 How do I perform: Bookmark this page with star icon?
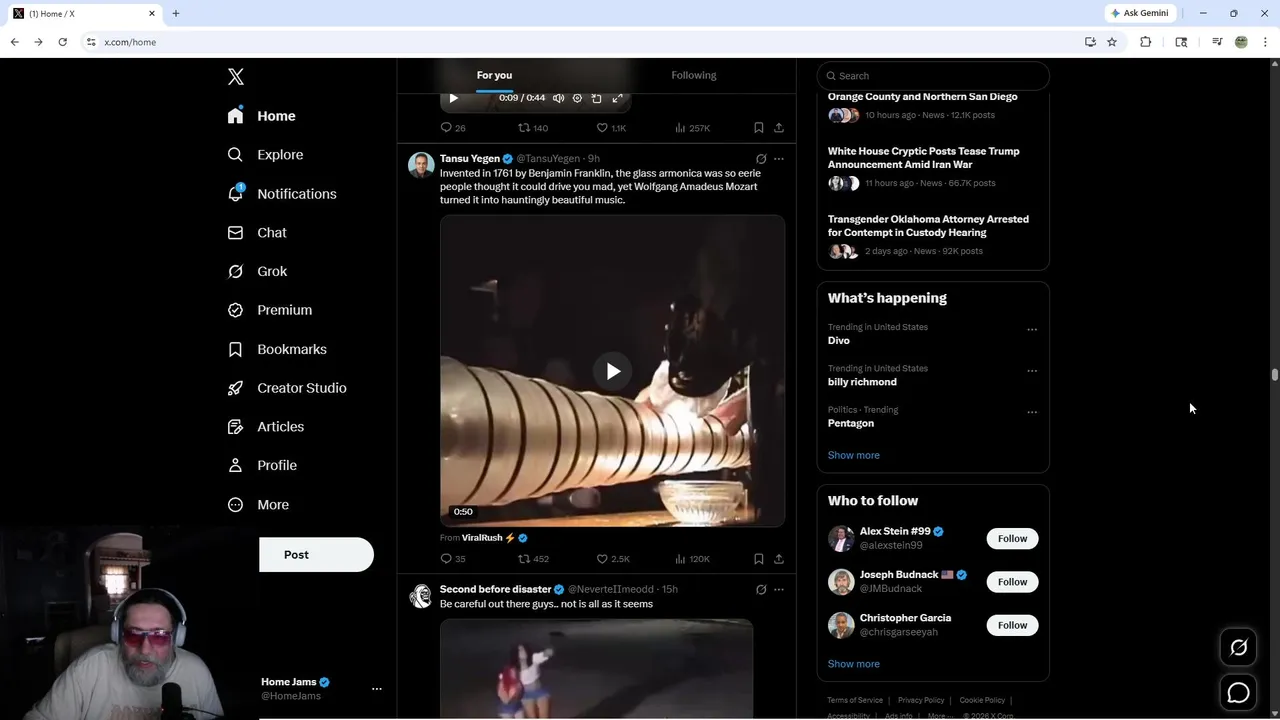point(1112,42)
